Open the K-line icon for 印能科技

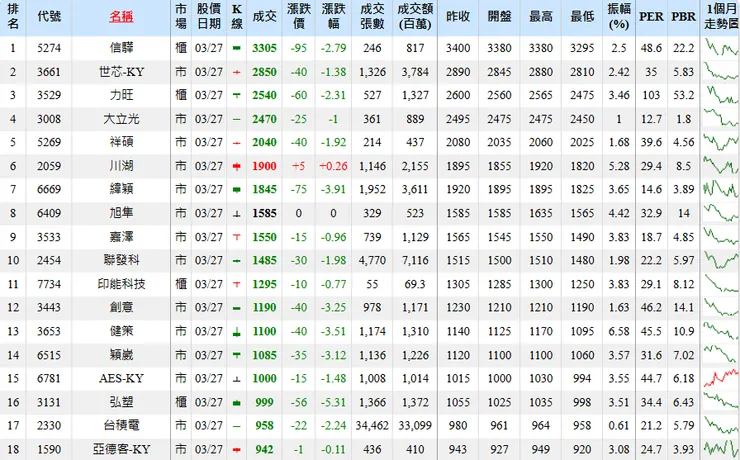pos(237,284)
